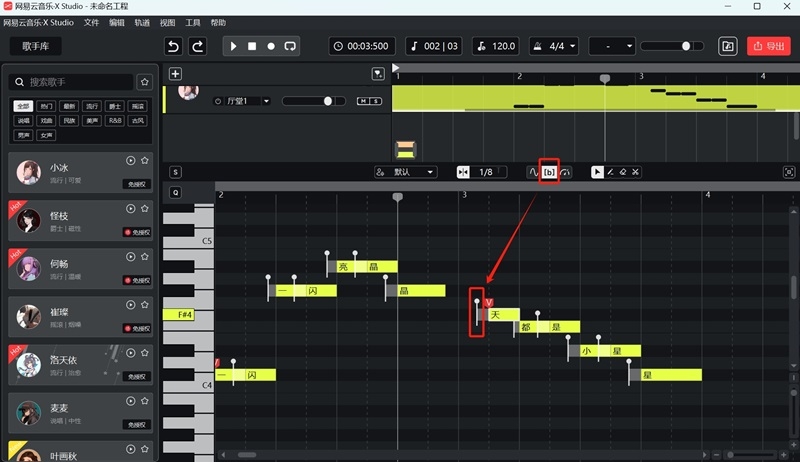Select the 男声 singer filter
The width and height of the screenshot is (800, 462).
23,136
